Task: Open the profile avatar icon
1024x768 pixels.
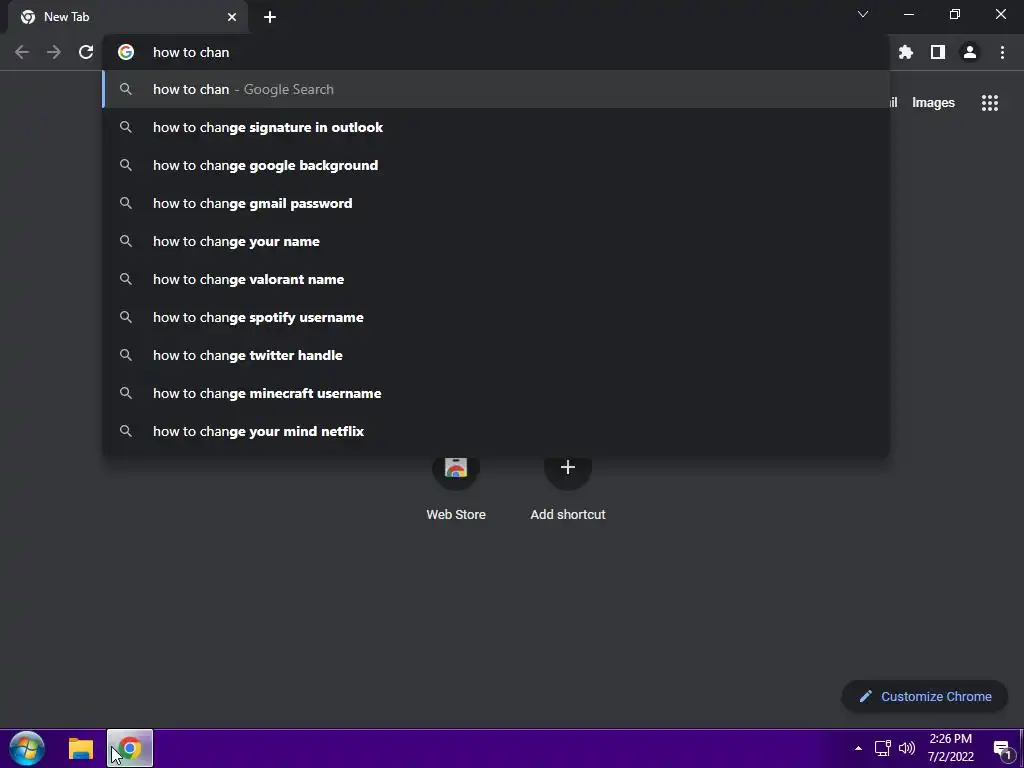Action: click(x=970, y=52)
